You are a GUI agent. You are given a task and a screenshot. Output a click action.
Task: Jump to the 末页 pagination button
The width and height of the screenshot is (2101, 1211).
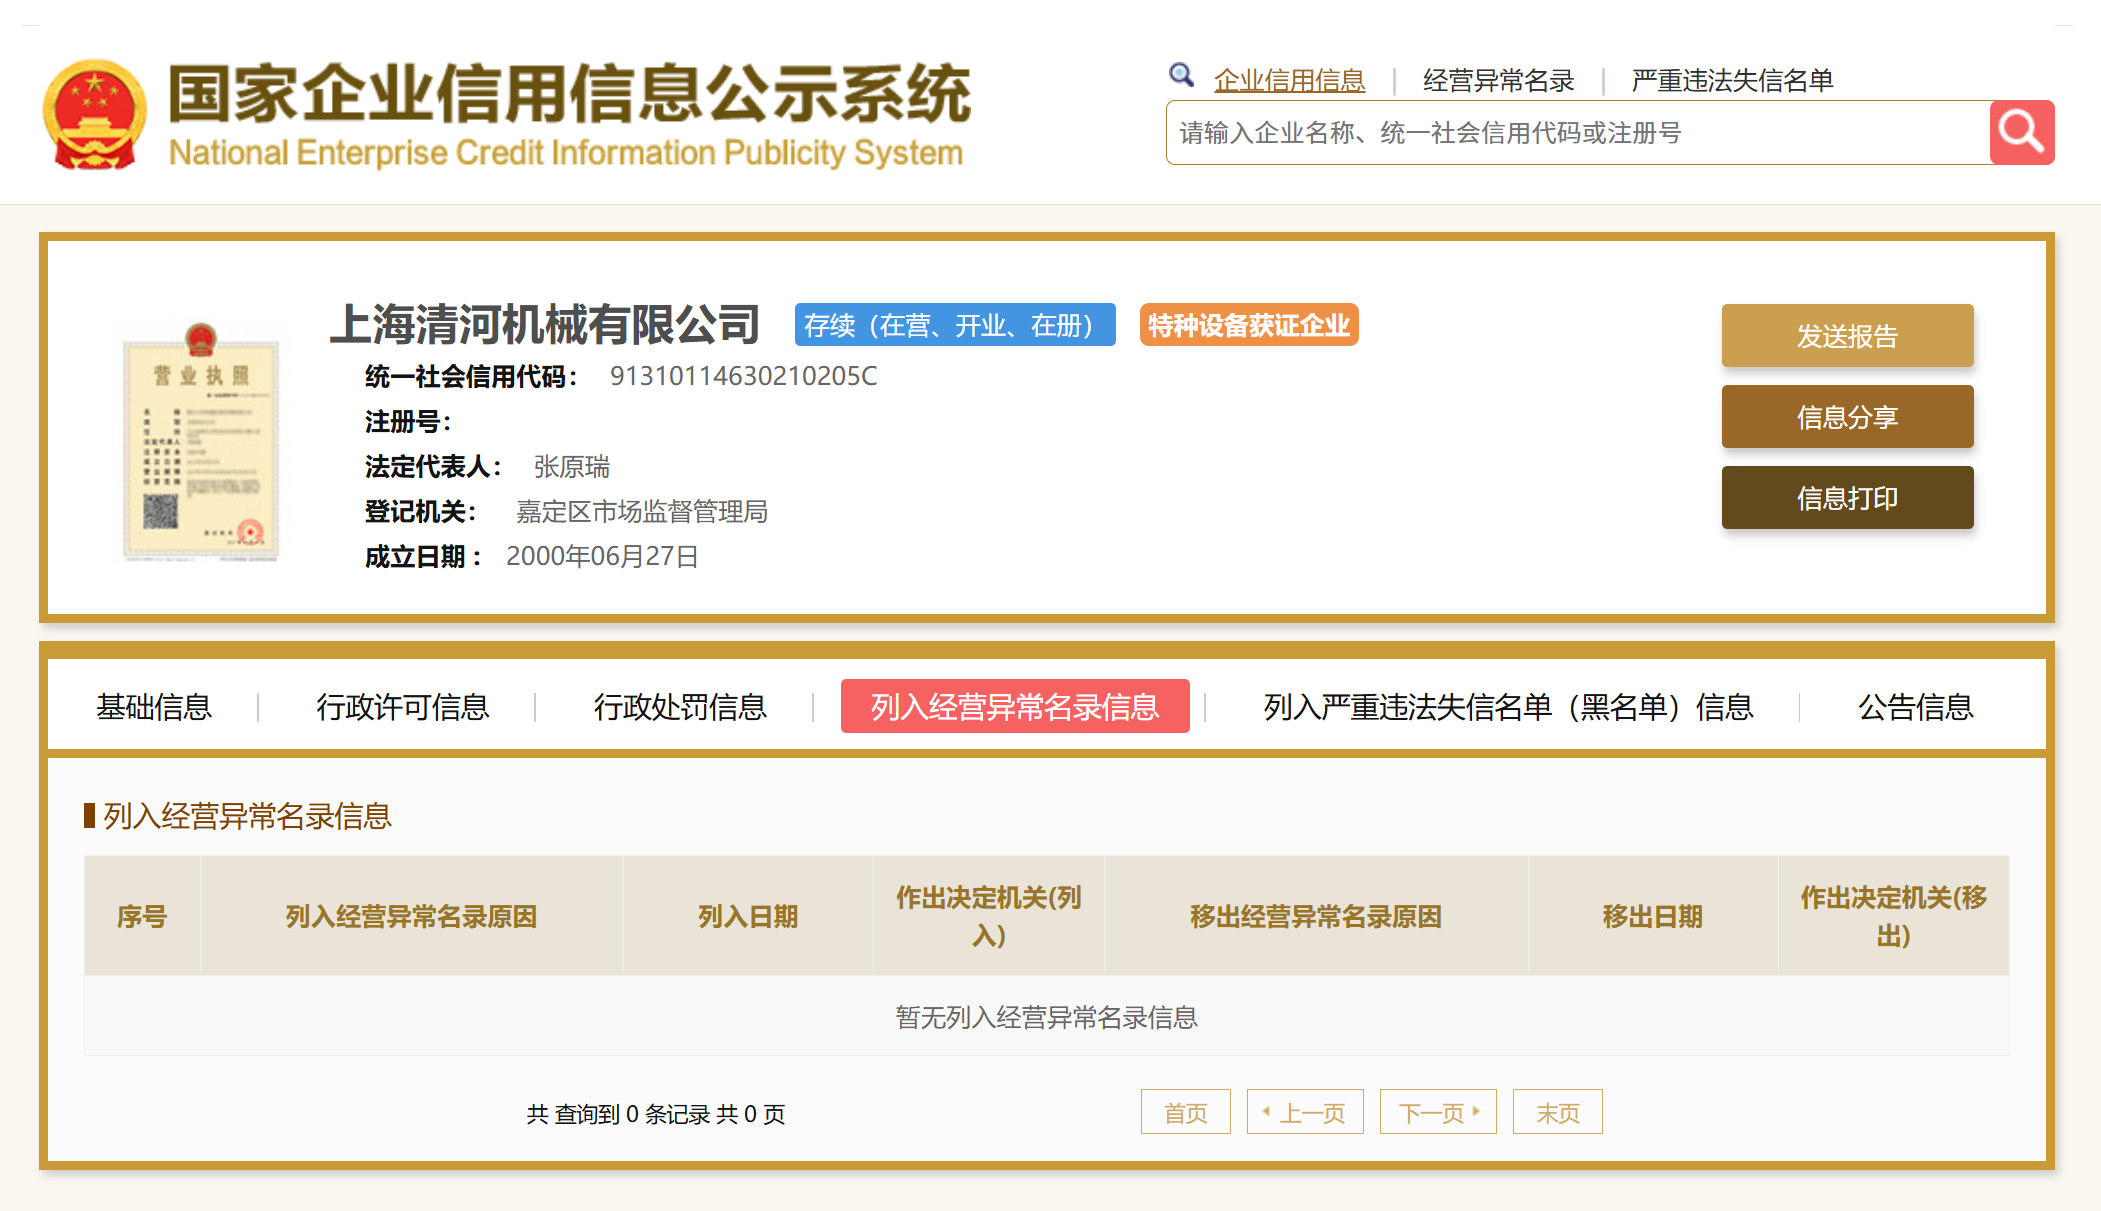pyautogui.click(x=1558, y=1112)
